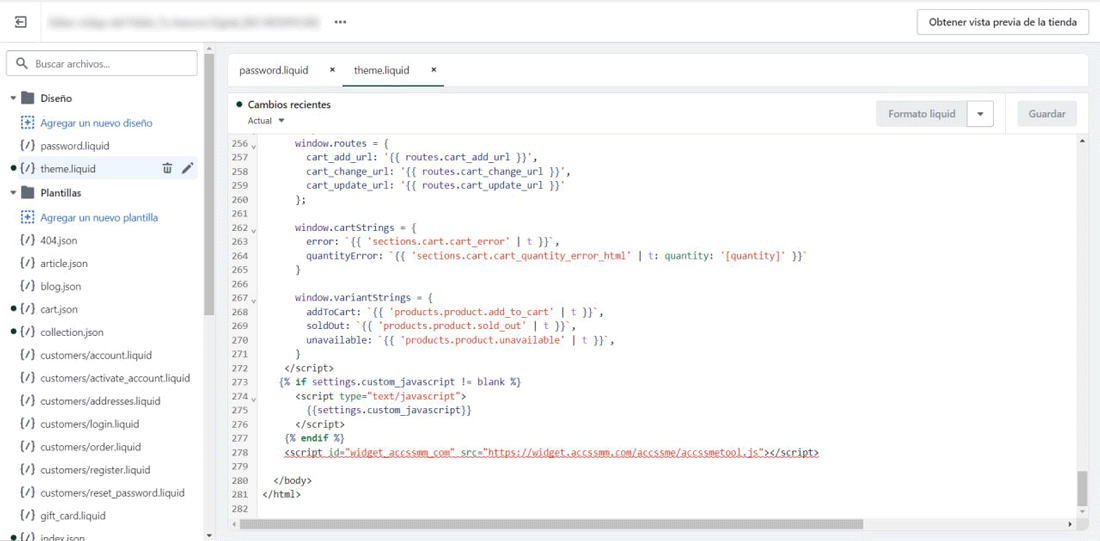Delete theme.liquid with trash icon

(x=167, y=168)
